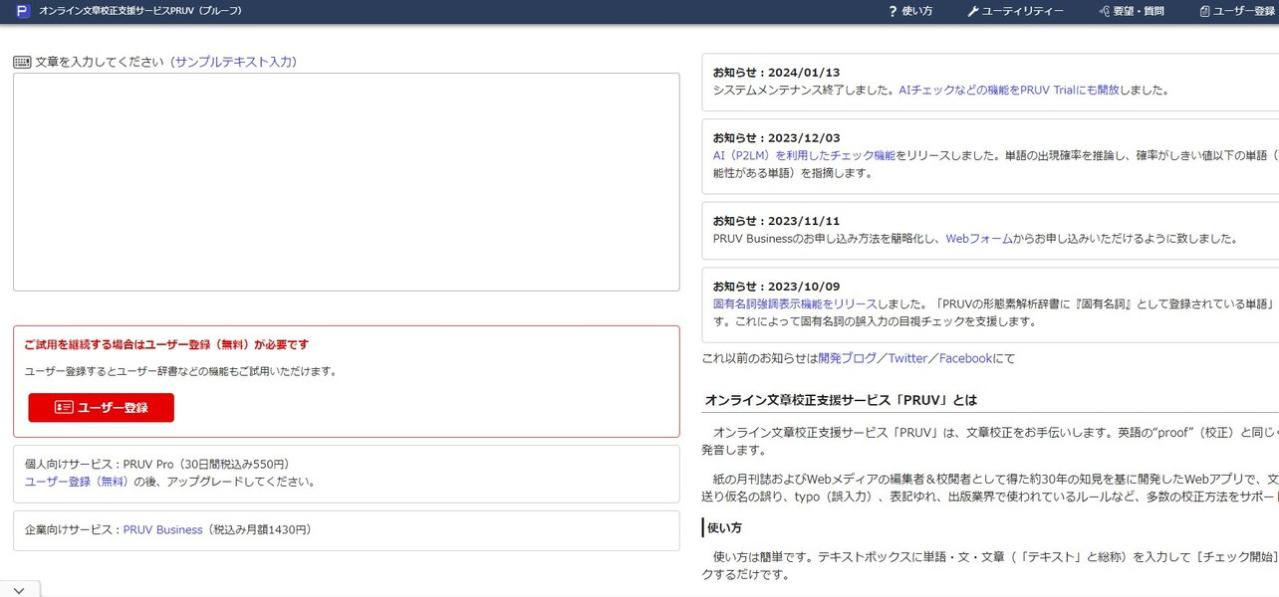1279x597 pixels.
Task: Select the お知らせ：2023/12/03 heading
Action: [x=776, y=138]
